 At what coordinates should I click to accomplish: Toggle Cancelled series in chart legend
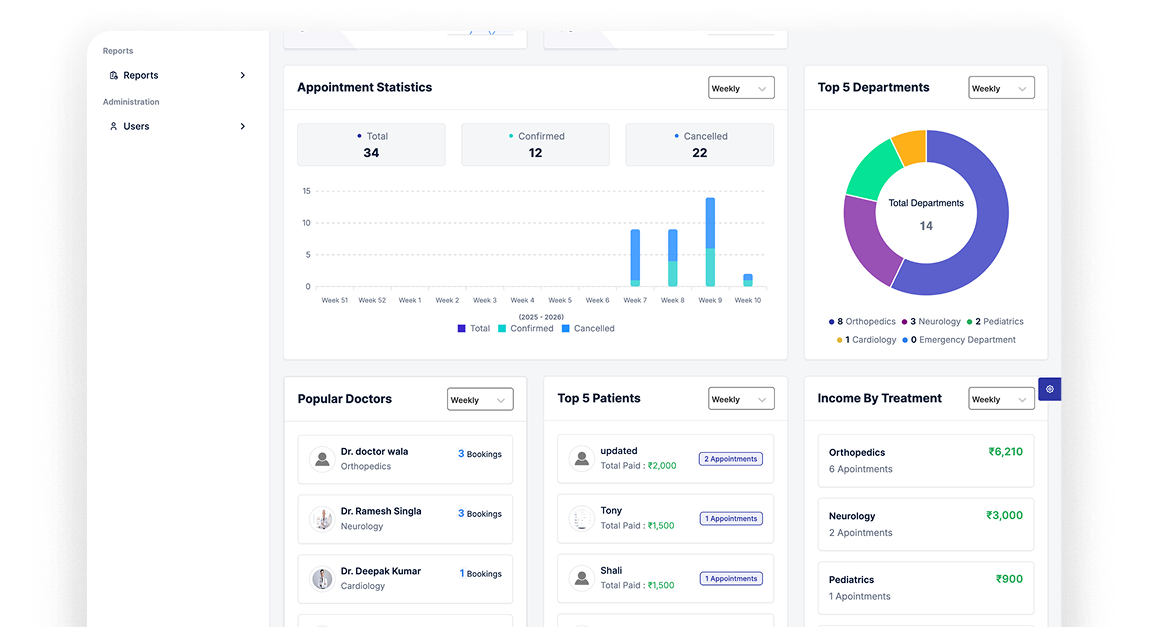588,329
